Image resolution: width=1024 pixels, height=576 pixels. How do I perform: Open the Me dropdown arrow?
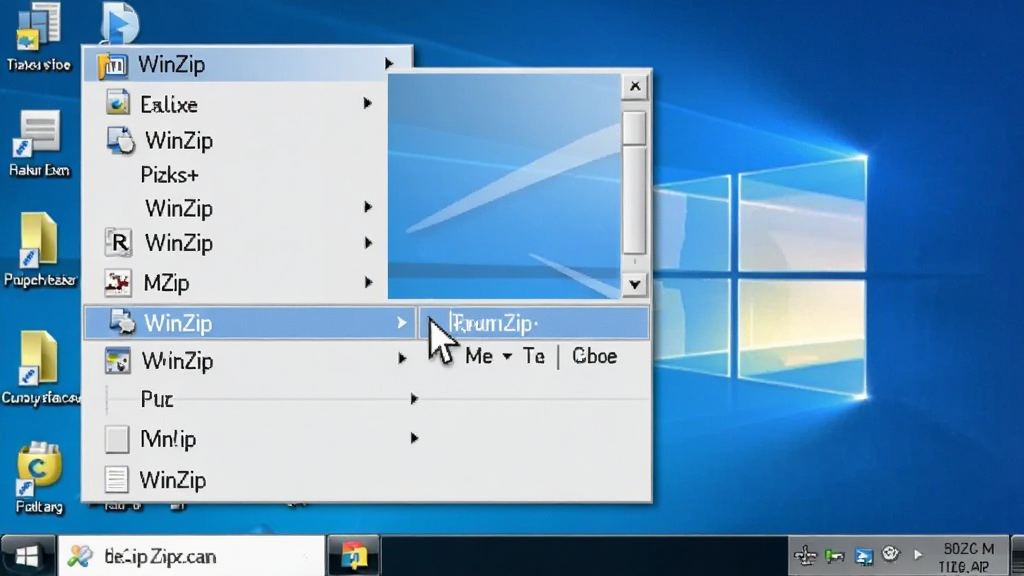507,357
